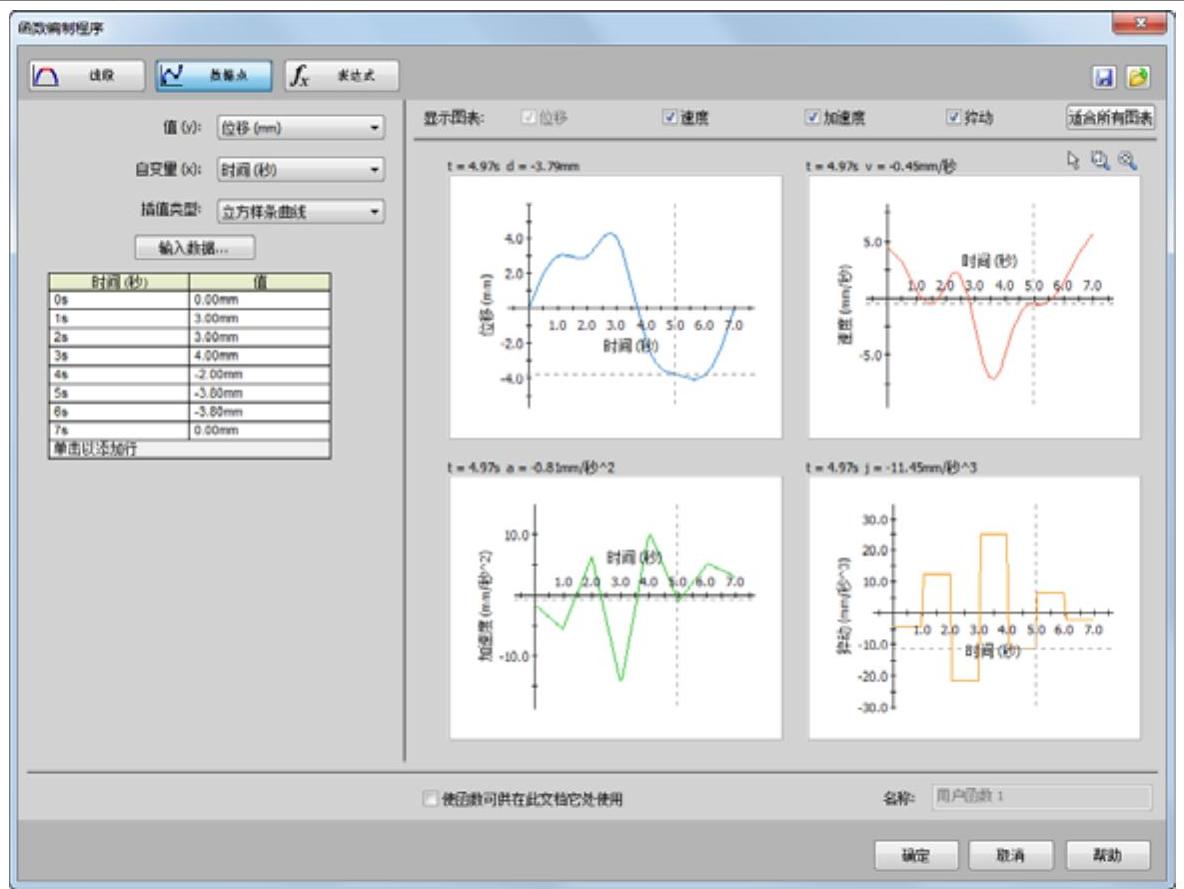Click 单击以添加行 to add a row
Image resolution: width=1184 pixels, height=889 pixels.
click(x=190, y=449)
